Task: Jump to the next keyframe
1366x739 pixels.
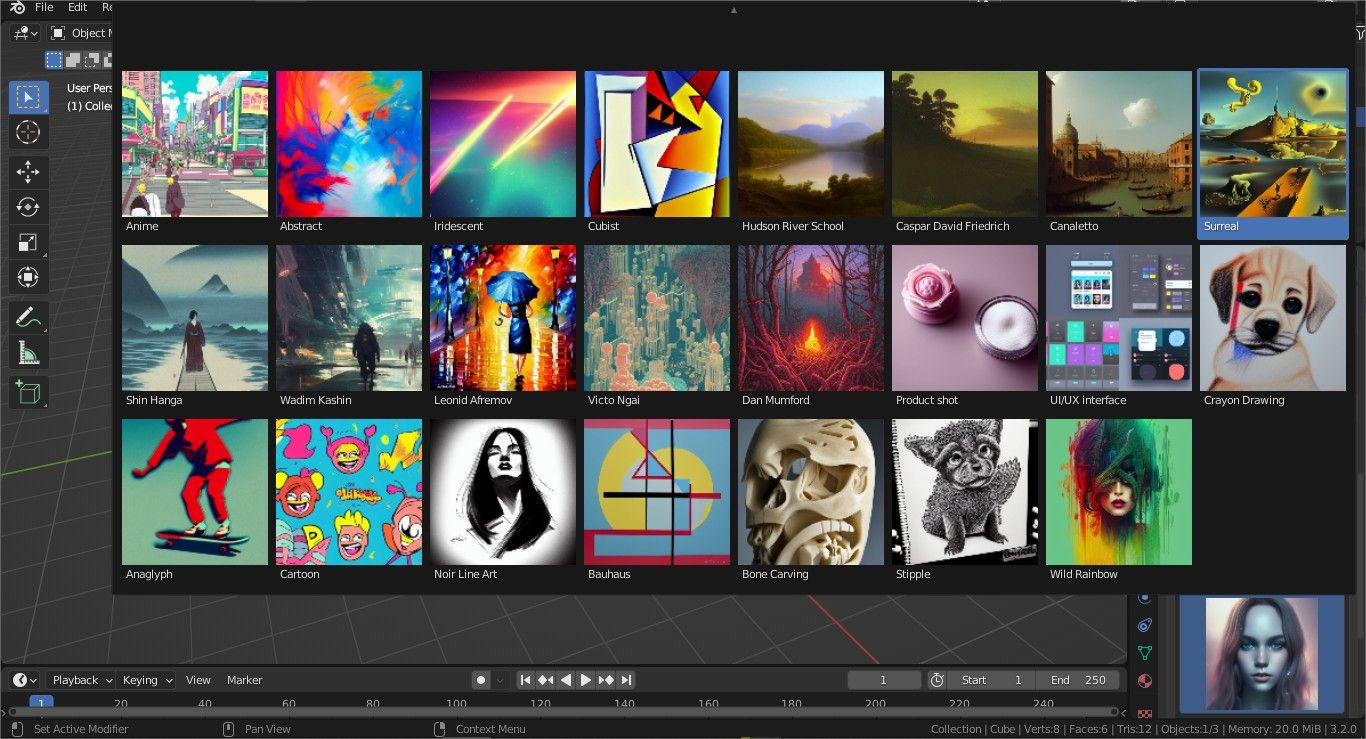Action: pos(606,680)
